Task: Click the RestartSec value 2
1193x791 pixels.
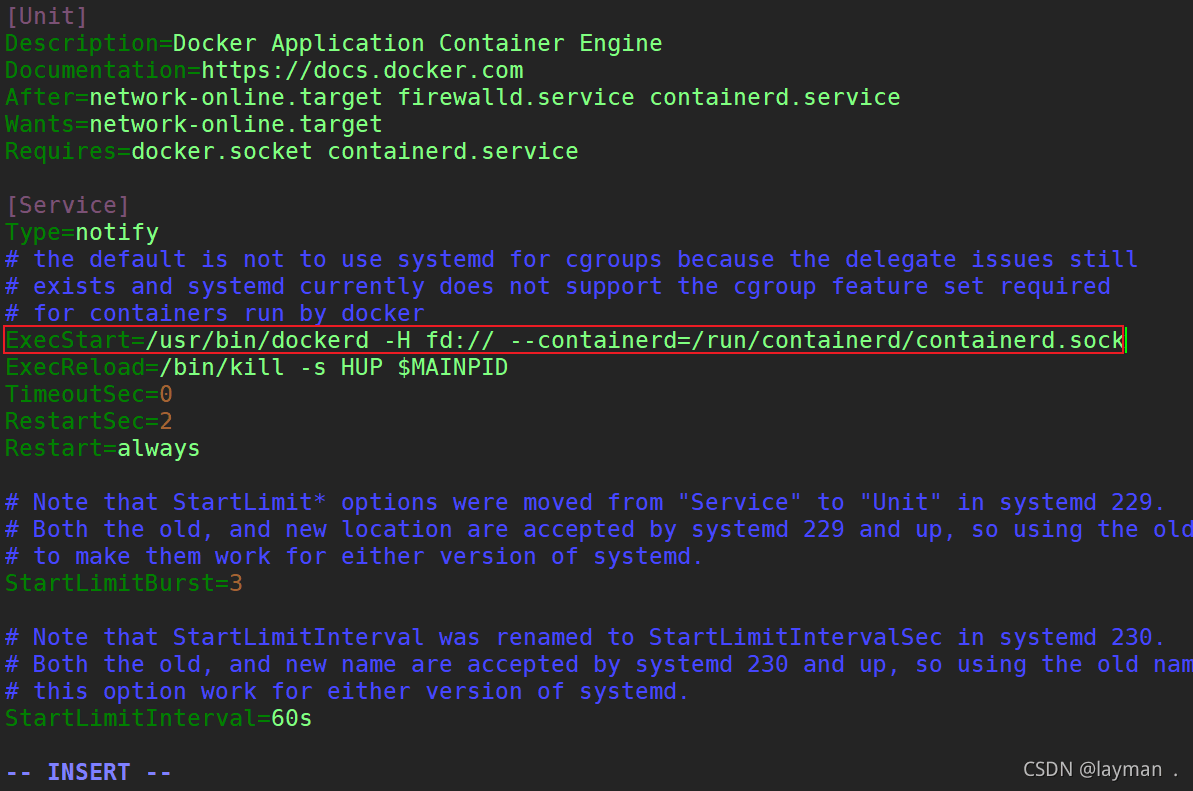Action: (x=166, y=421)
